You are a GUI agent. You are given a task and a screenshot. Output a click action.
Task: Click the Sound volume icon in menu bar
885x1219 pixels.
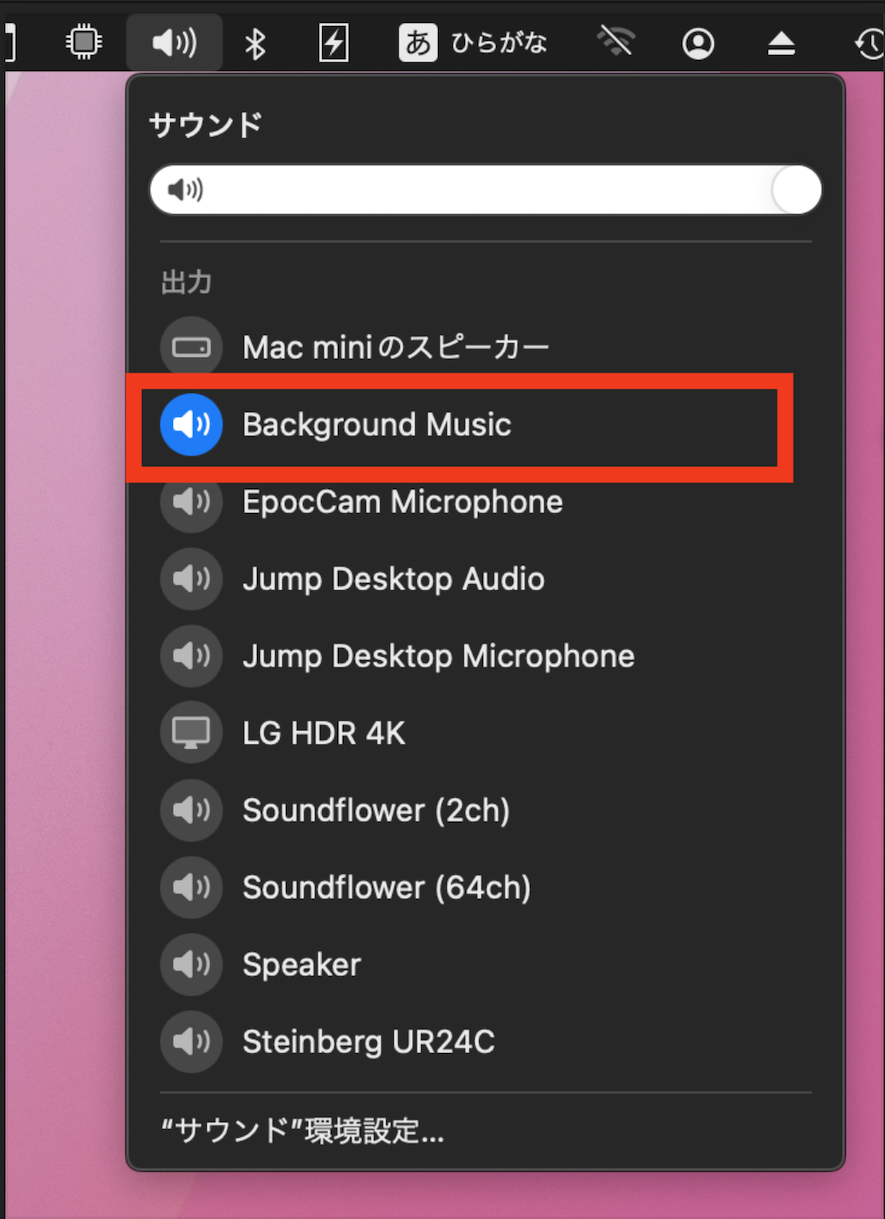(174, 43)
